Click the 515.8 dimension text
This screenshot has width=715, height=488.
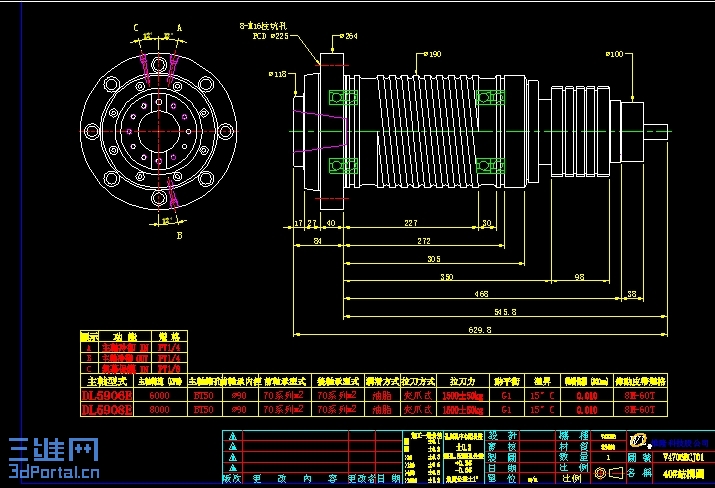(x=505, y=312)
